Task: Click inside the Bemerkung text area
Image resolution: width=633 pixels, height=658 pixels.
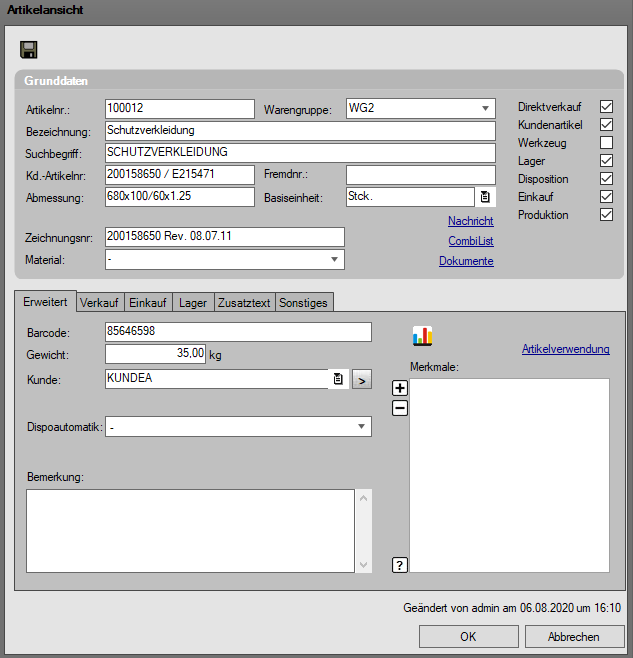Action: tap(190, 531)
